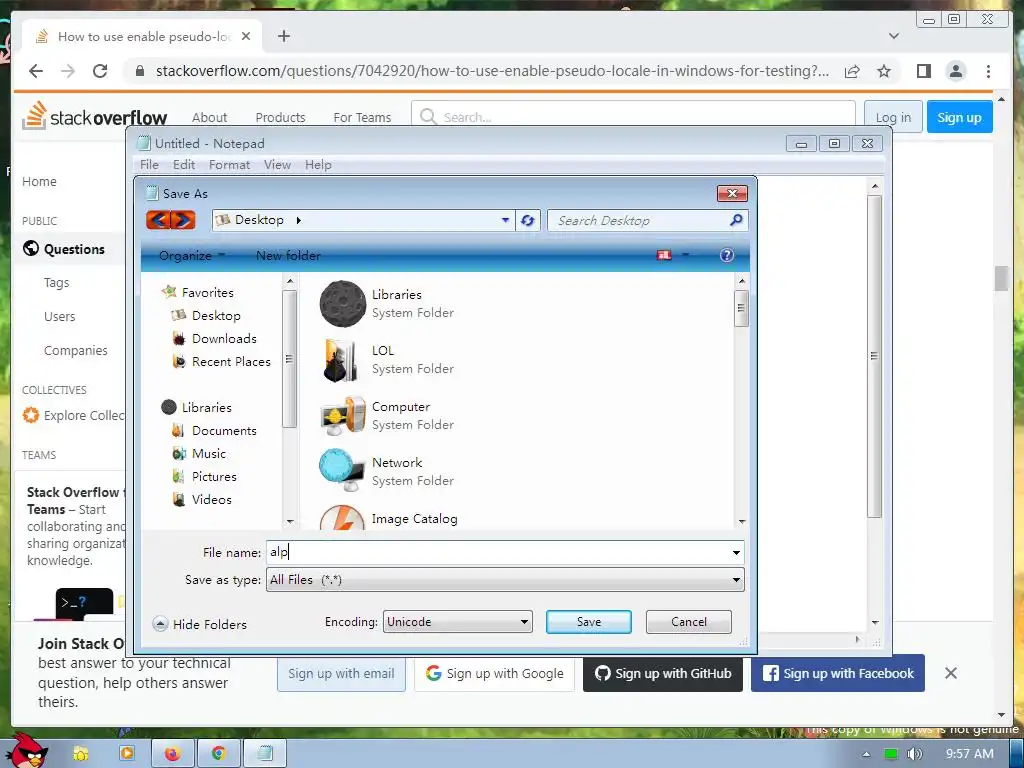Select Downloads in Favorites
Viewport: 1024px width, 768px height.
click(215, 338)
